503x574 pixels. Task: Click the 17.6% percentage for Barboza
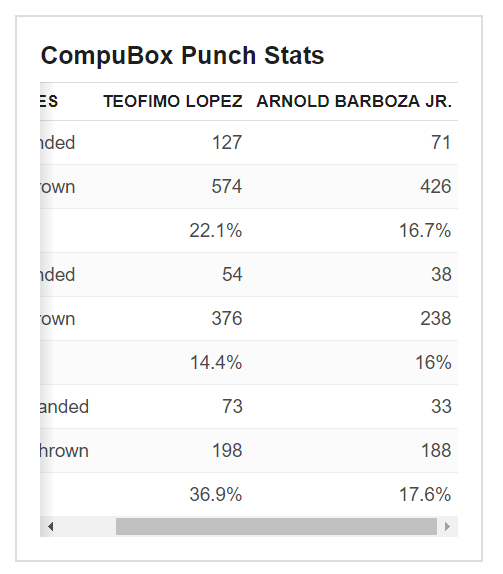[425, 494]
